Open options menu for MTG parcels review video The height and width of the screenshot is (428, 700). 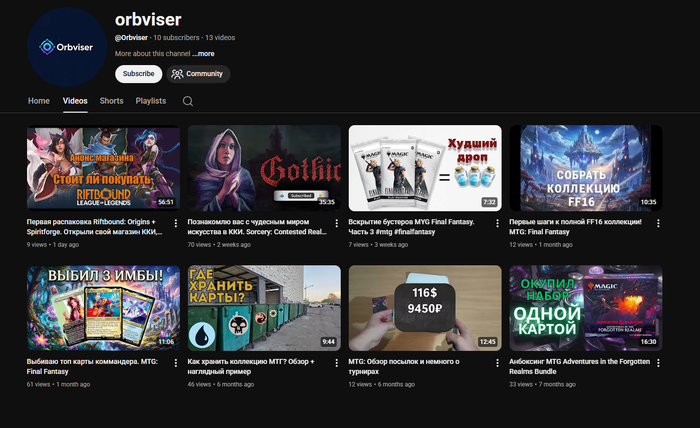pyautogui.click(x=497, y=363)
